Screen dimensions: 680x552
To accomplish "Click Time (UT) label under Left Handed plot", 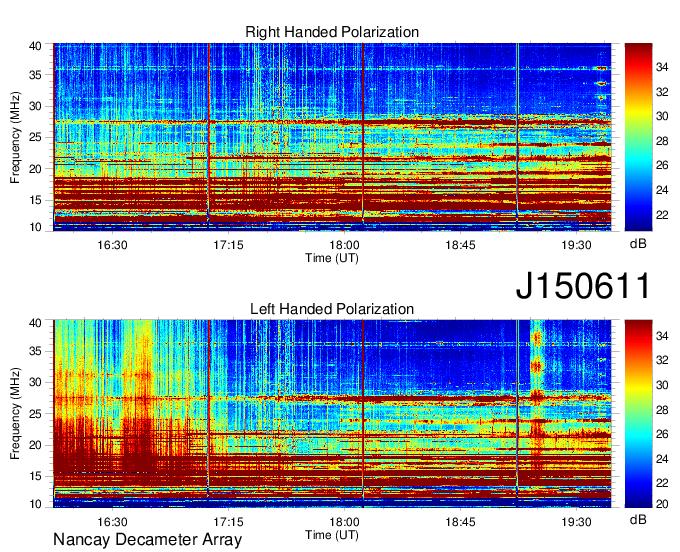I will [x=332, y=535].
